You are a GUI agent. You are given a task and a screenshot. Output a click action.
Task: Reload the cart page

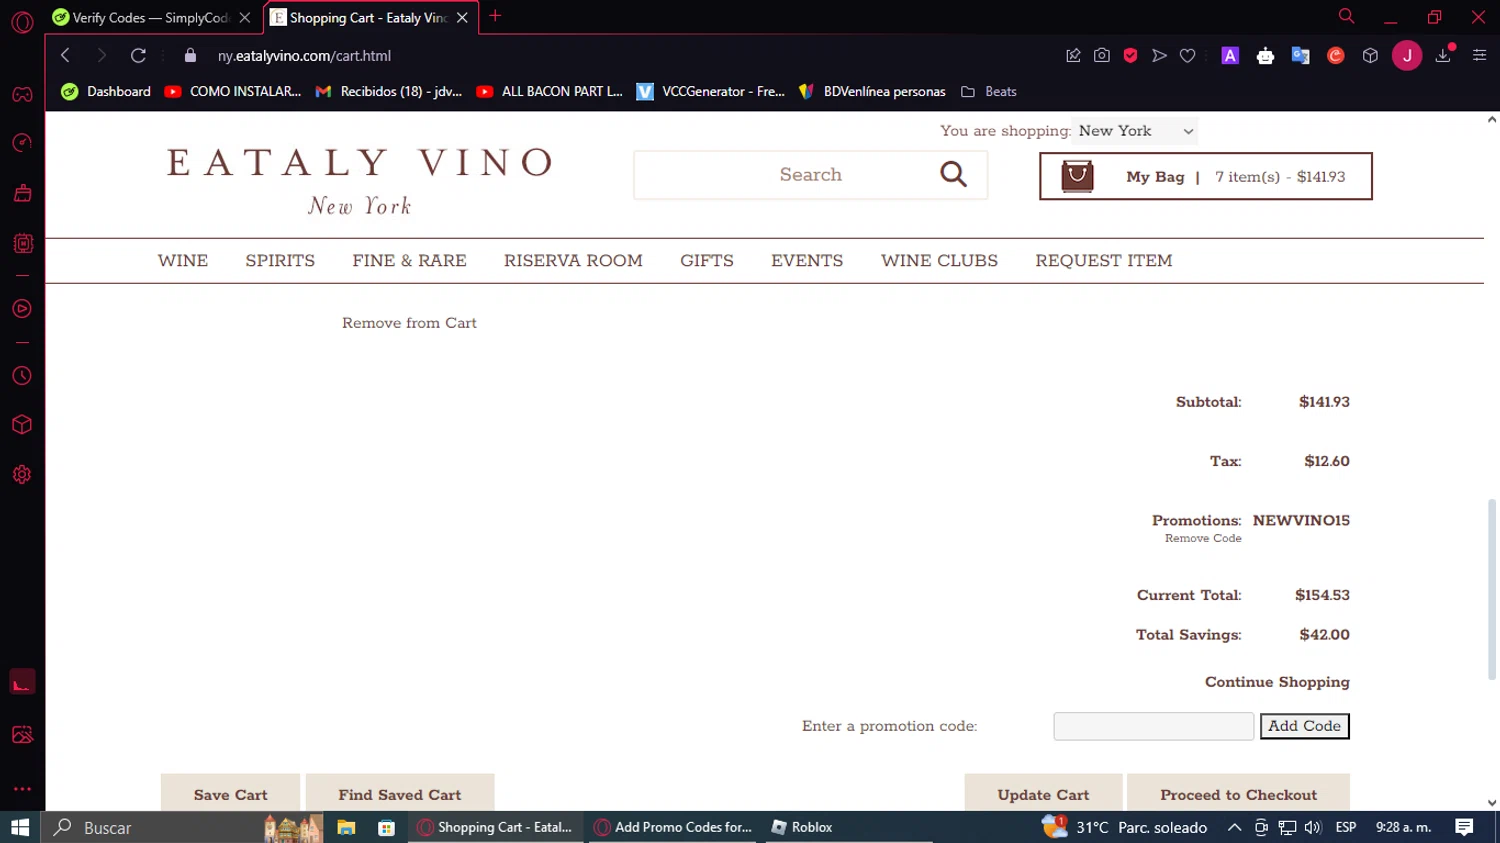138,56
